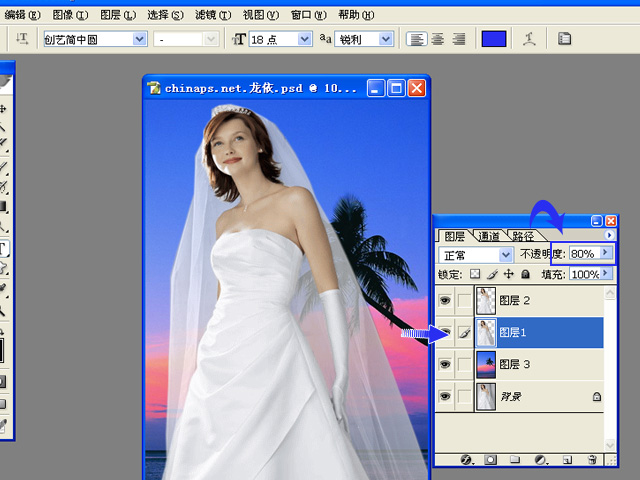Minimize the Layers panel
Viewport: 640px width, 480px height.
[596, 221]
